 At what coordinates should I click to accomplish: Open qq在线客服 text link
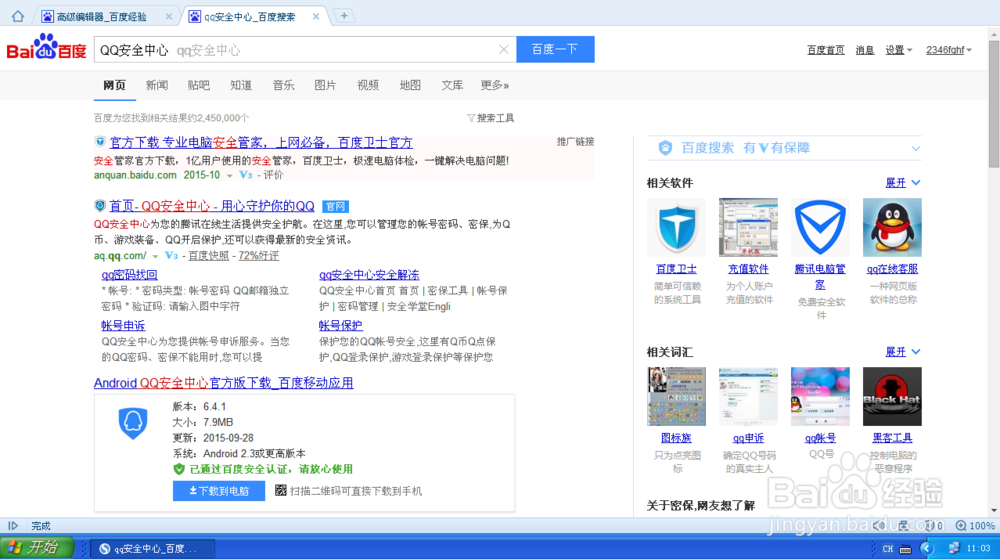(x=892, y=269)
